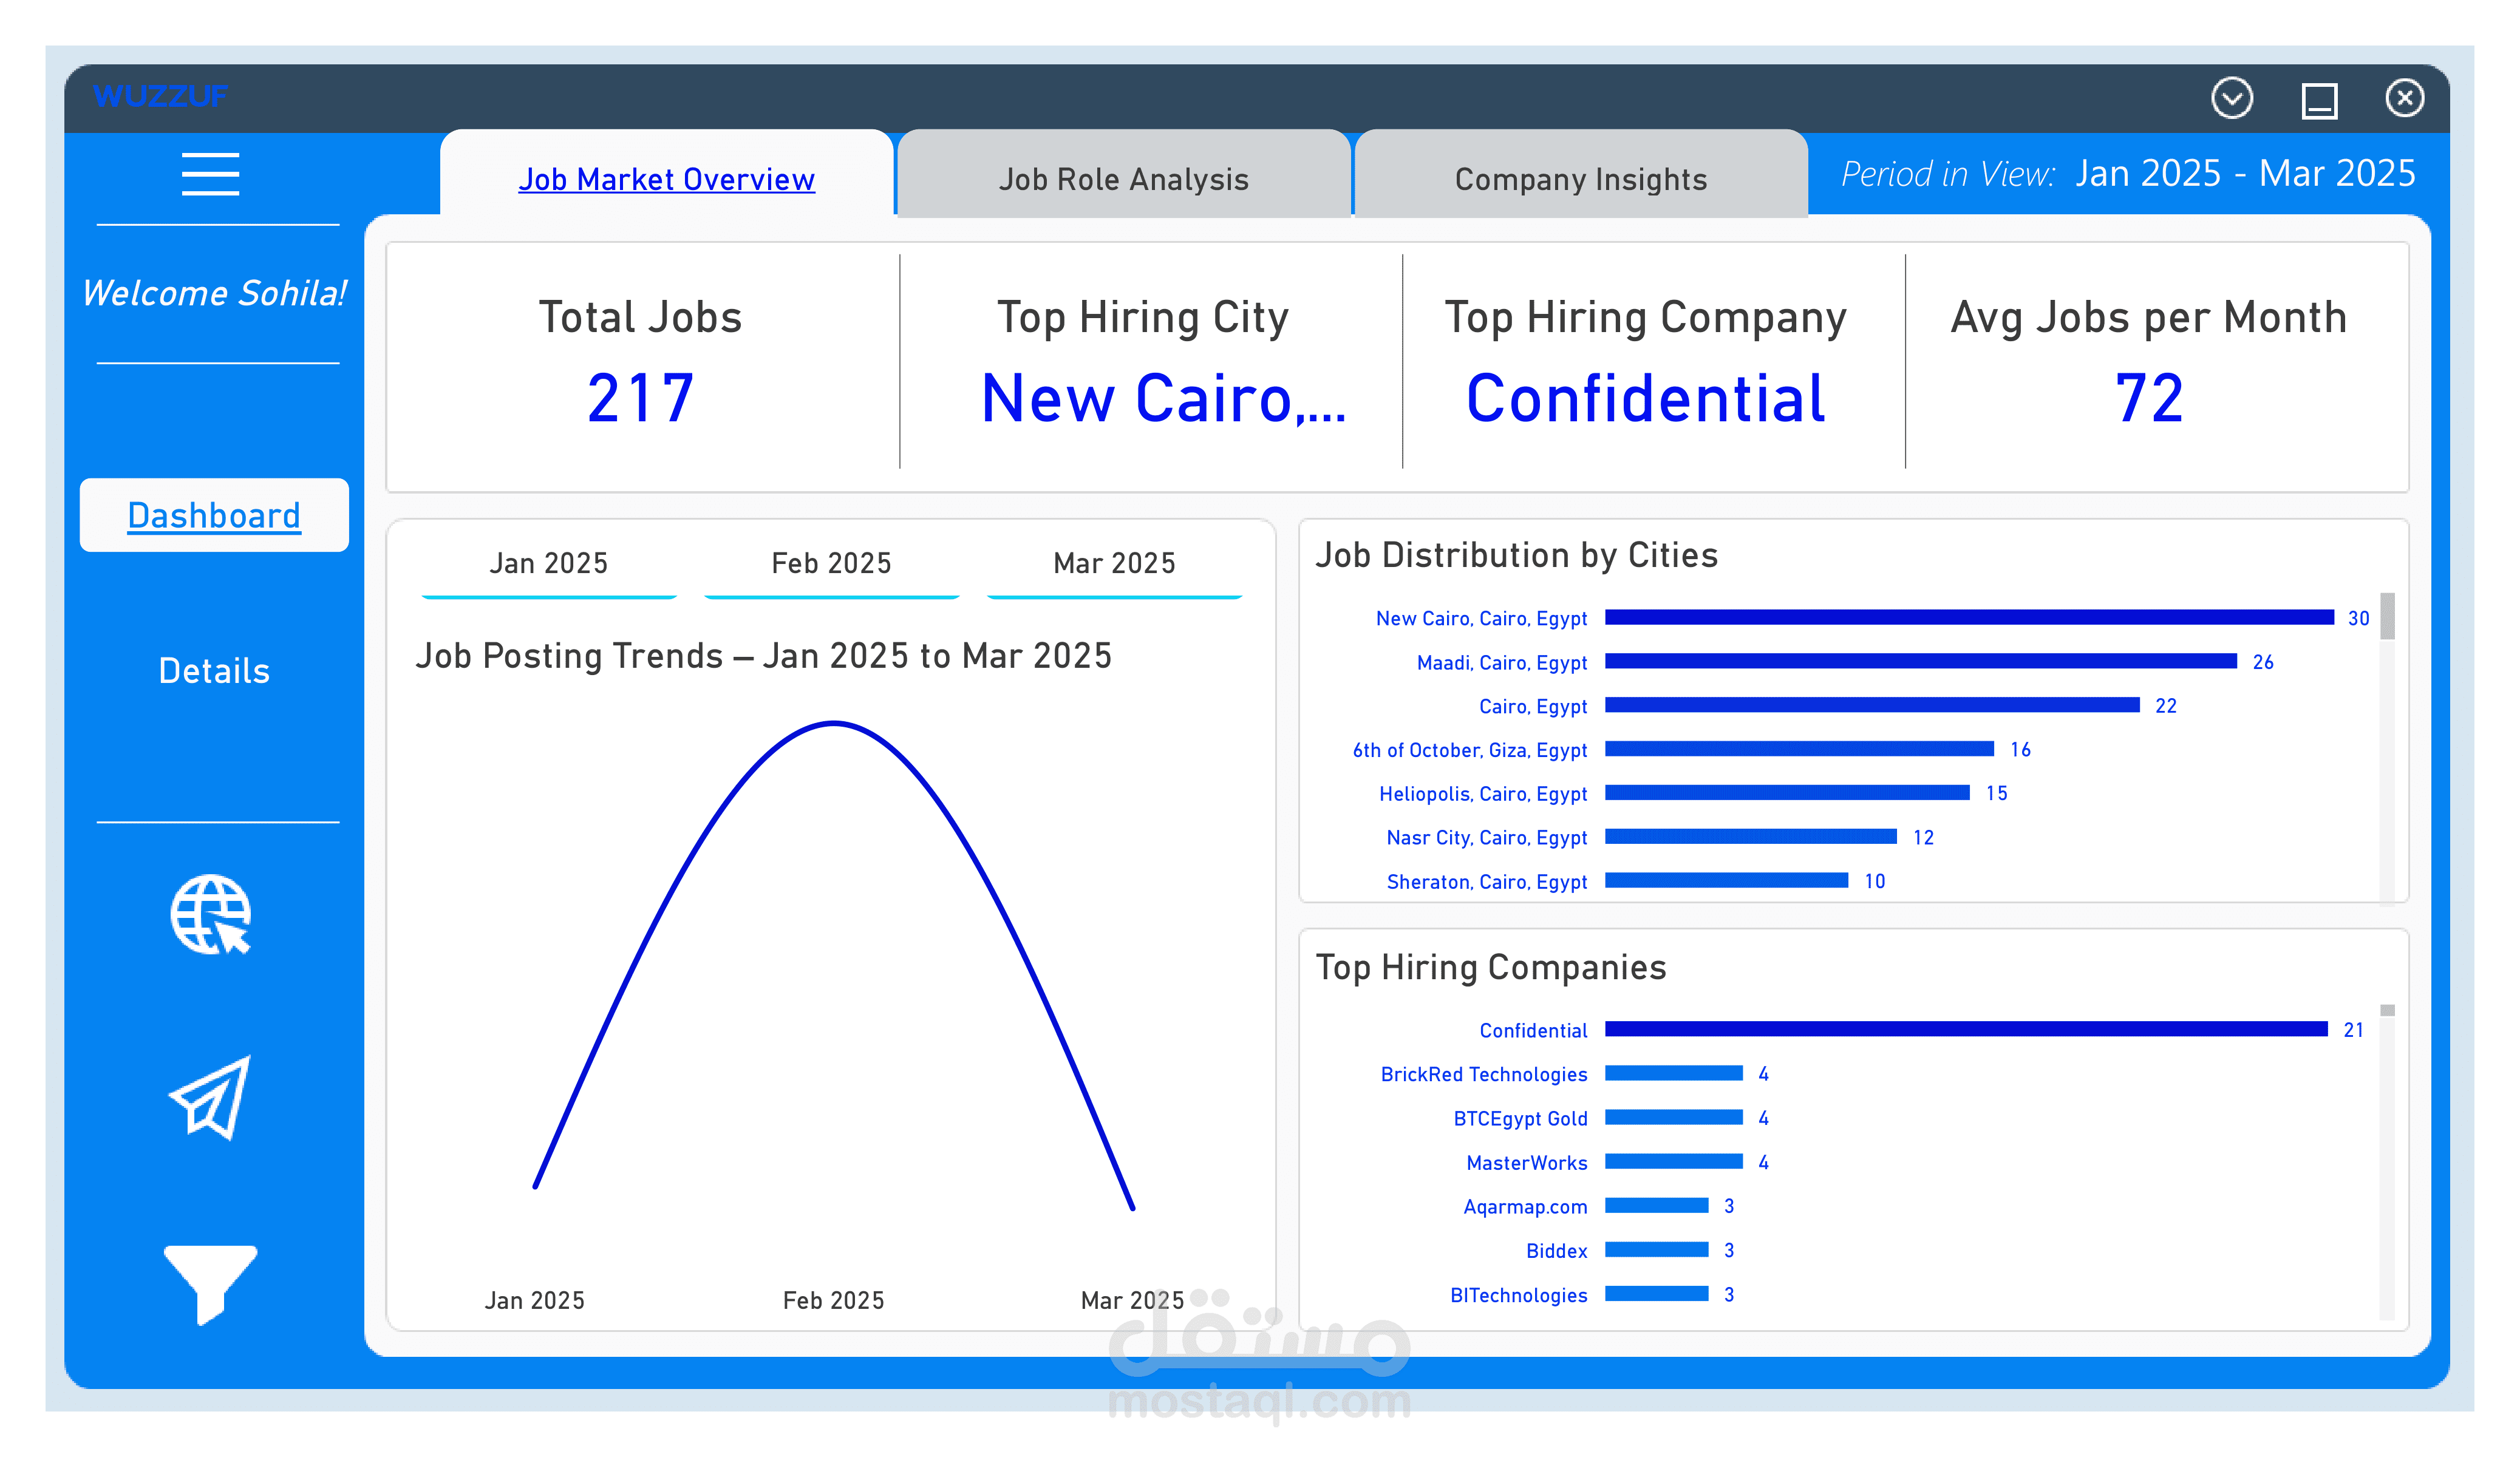Toggle the Feb 2025 month filter

point(831,564)
